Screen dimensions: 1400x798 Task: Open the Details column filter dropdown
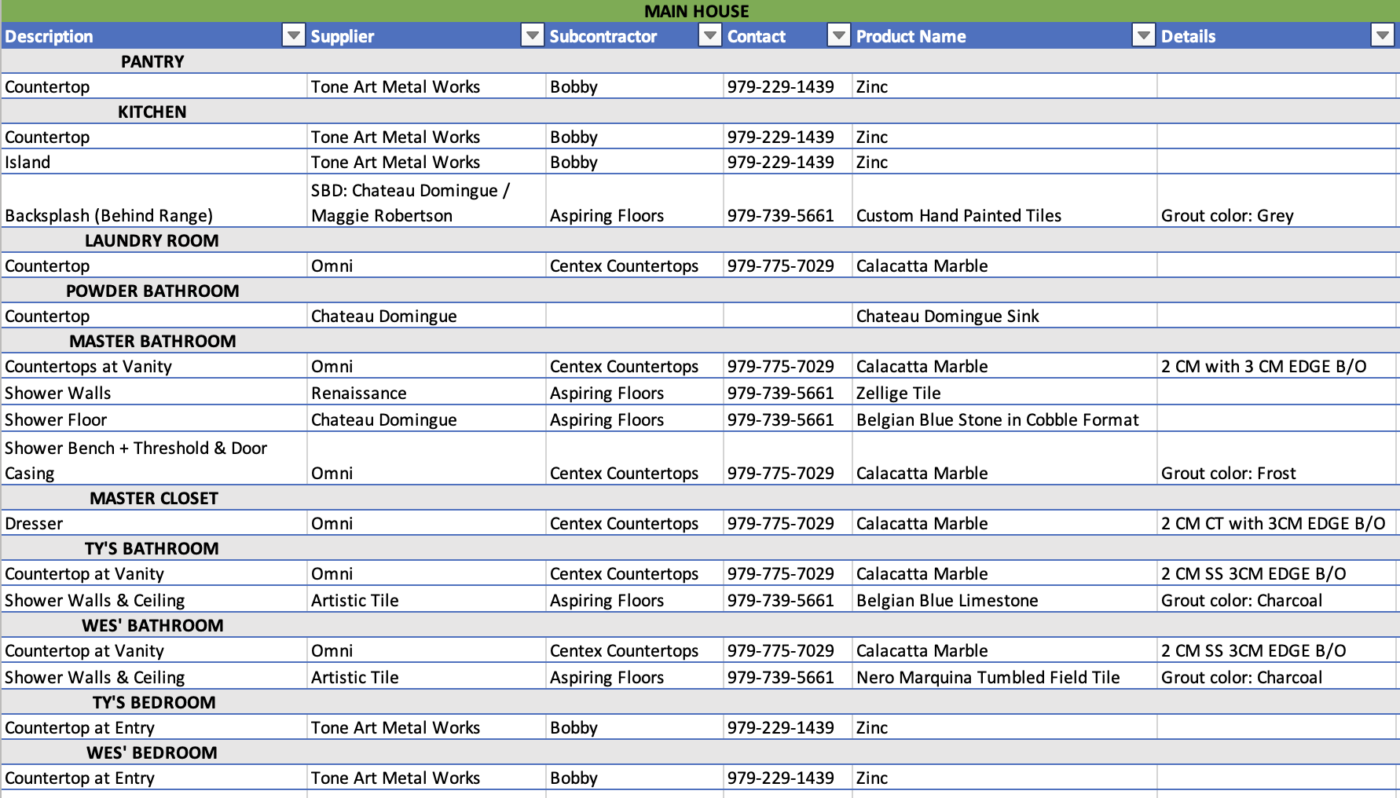click(1382, 36)
